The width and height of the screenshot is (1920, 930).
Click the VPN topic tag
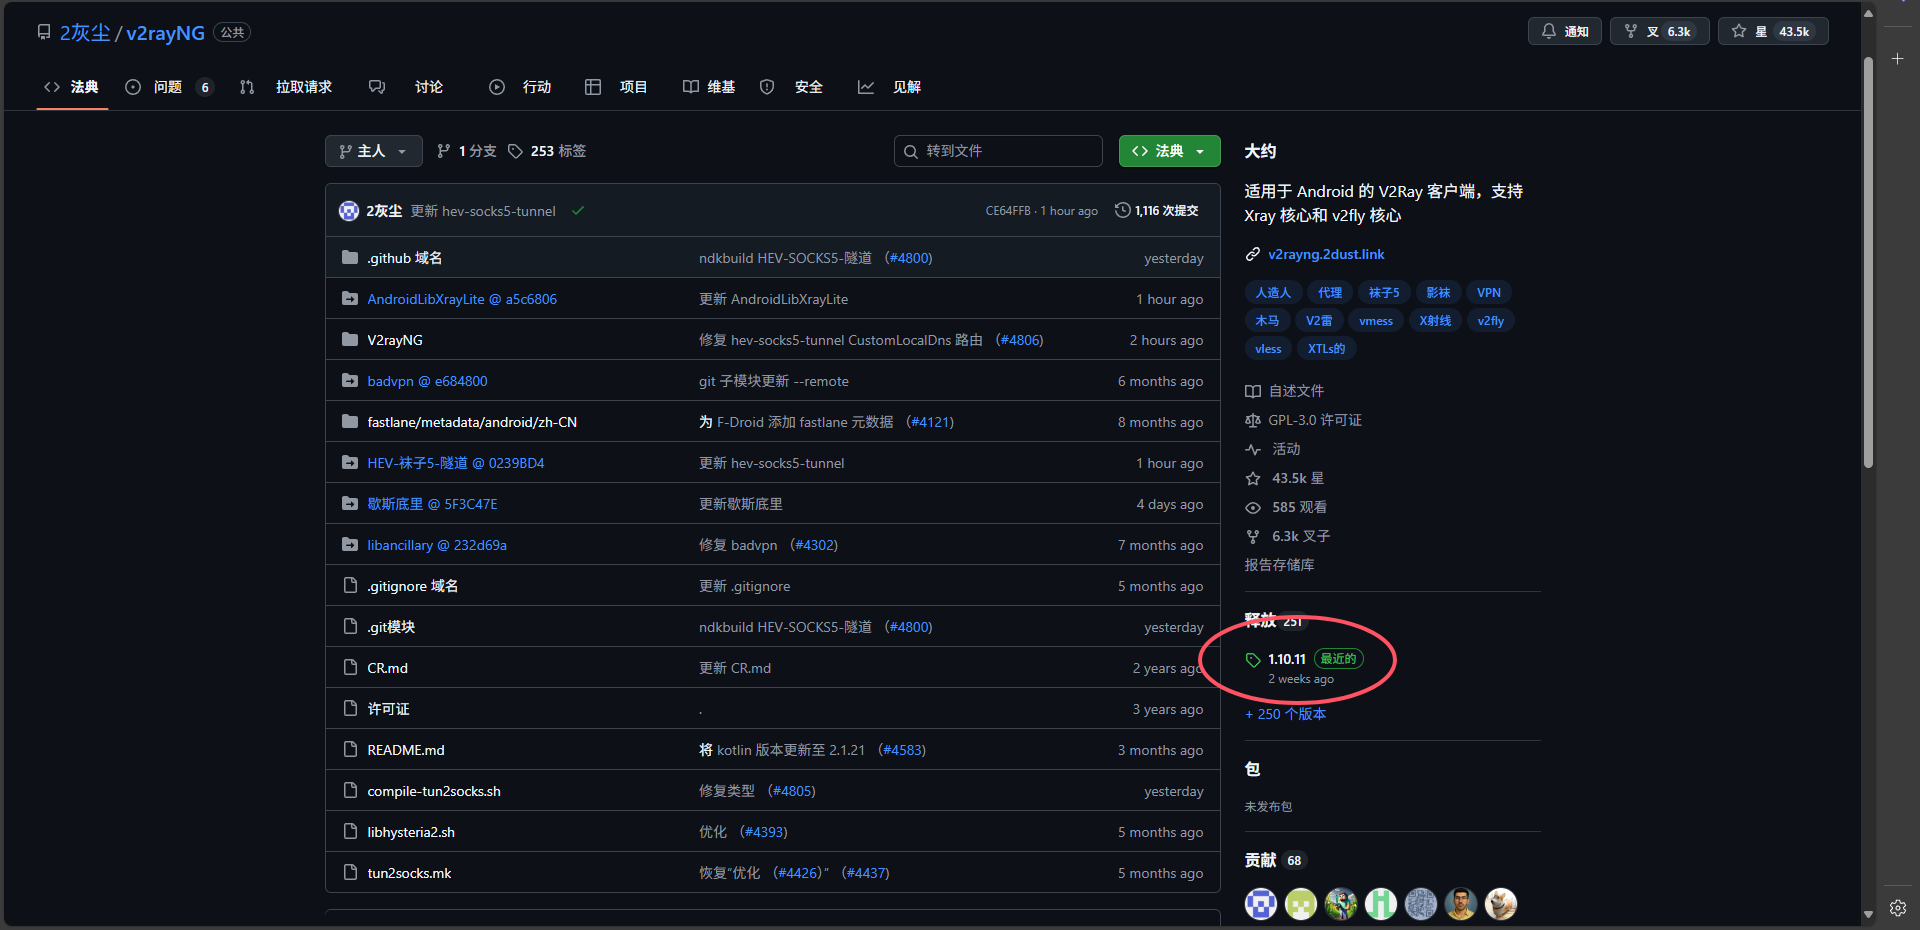point(1489,292)
